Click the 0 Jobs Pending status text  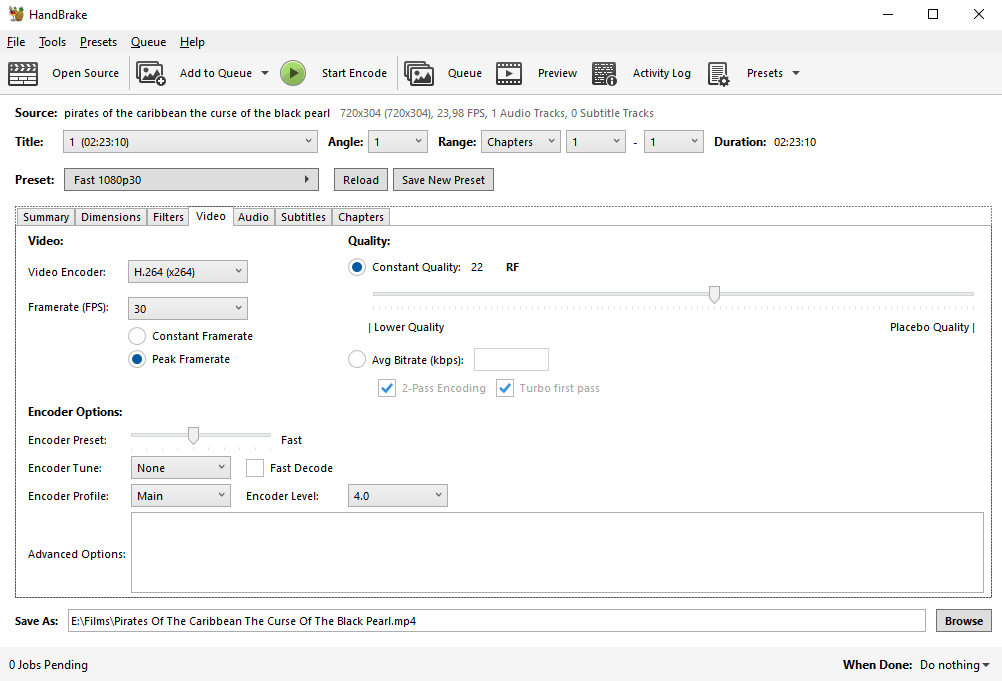pos(49,665)
